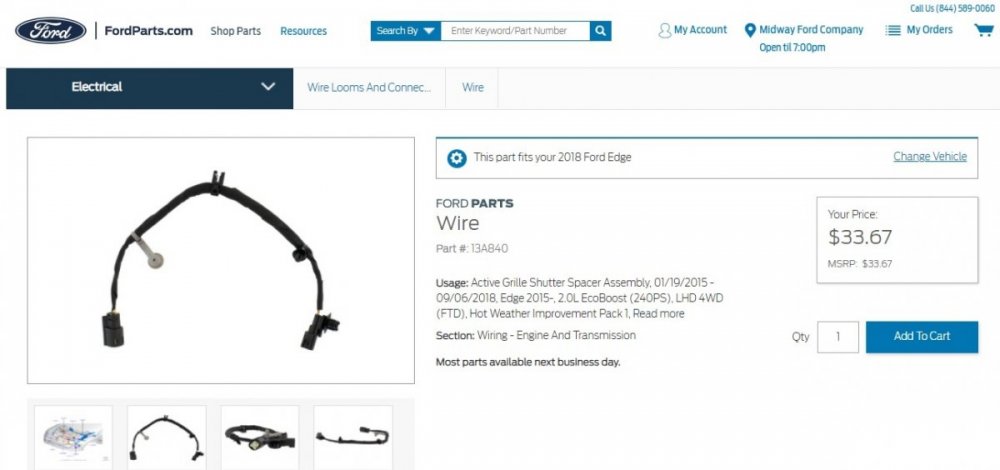This screenshot has height=470, width=1000.
Task: Click the Qty quantity input box
Action: (x=838, y=337)
